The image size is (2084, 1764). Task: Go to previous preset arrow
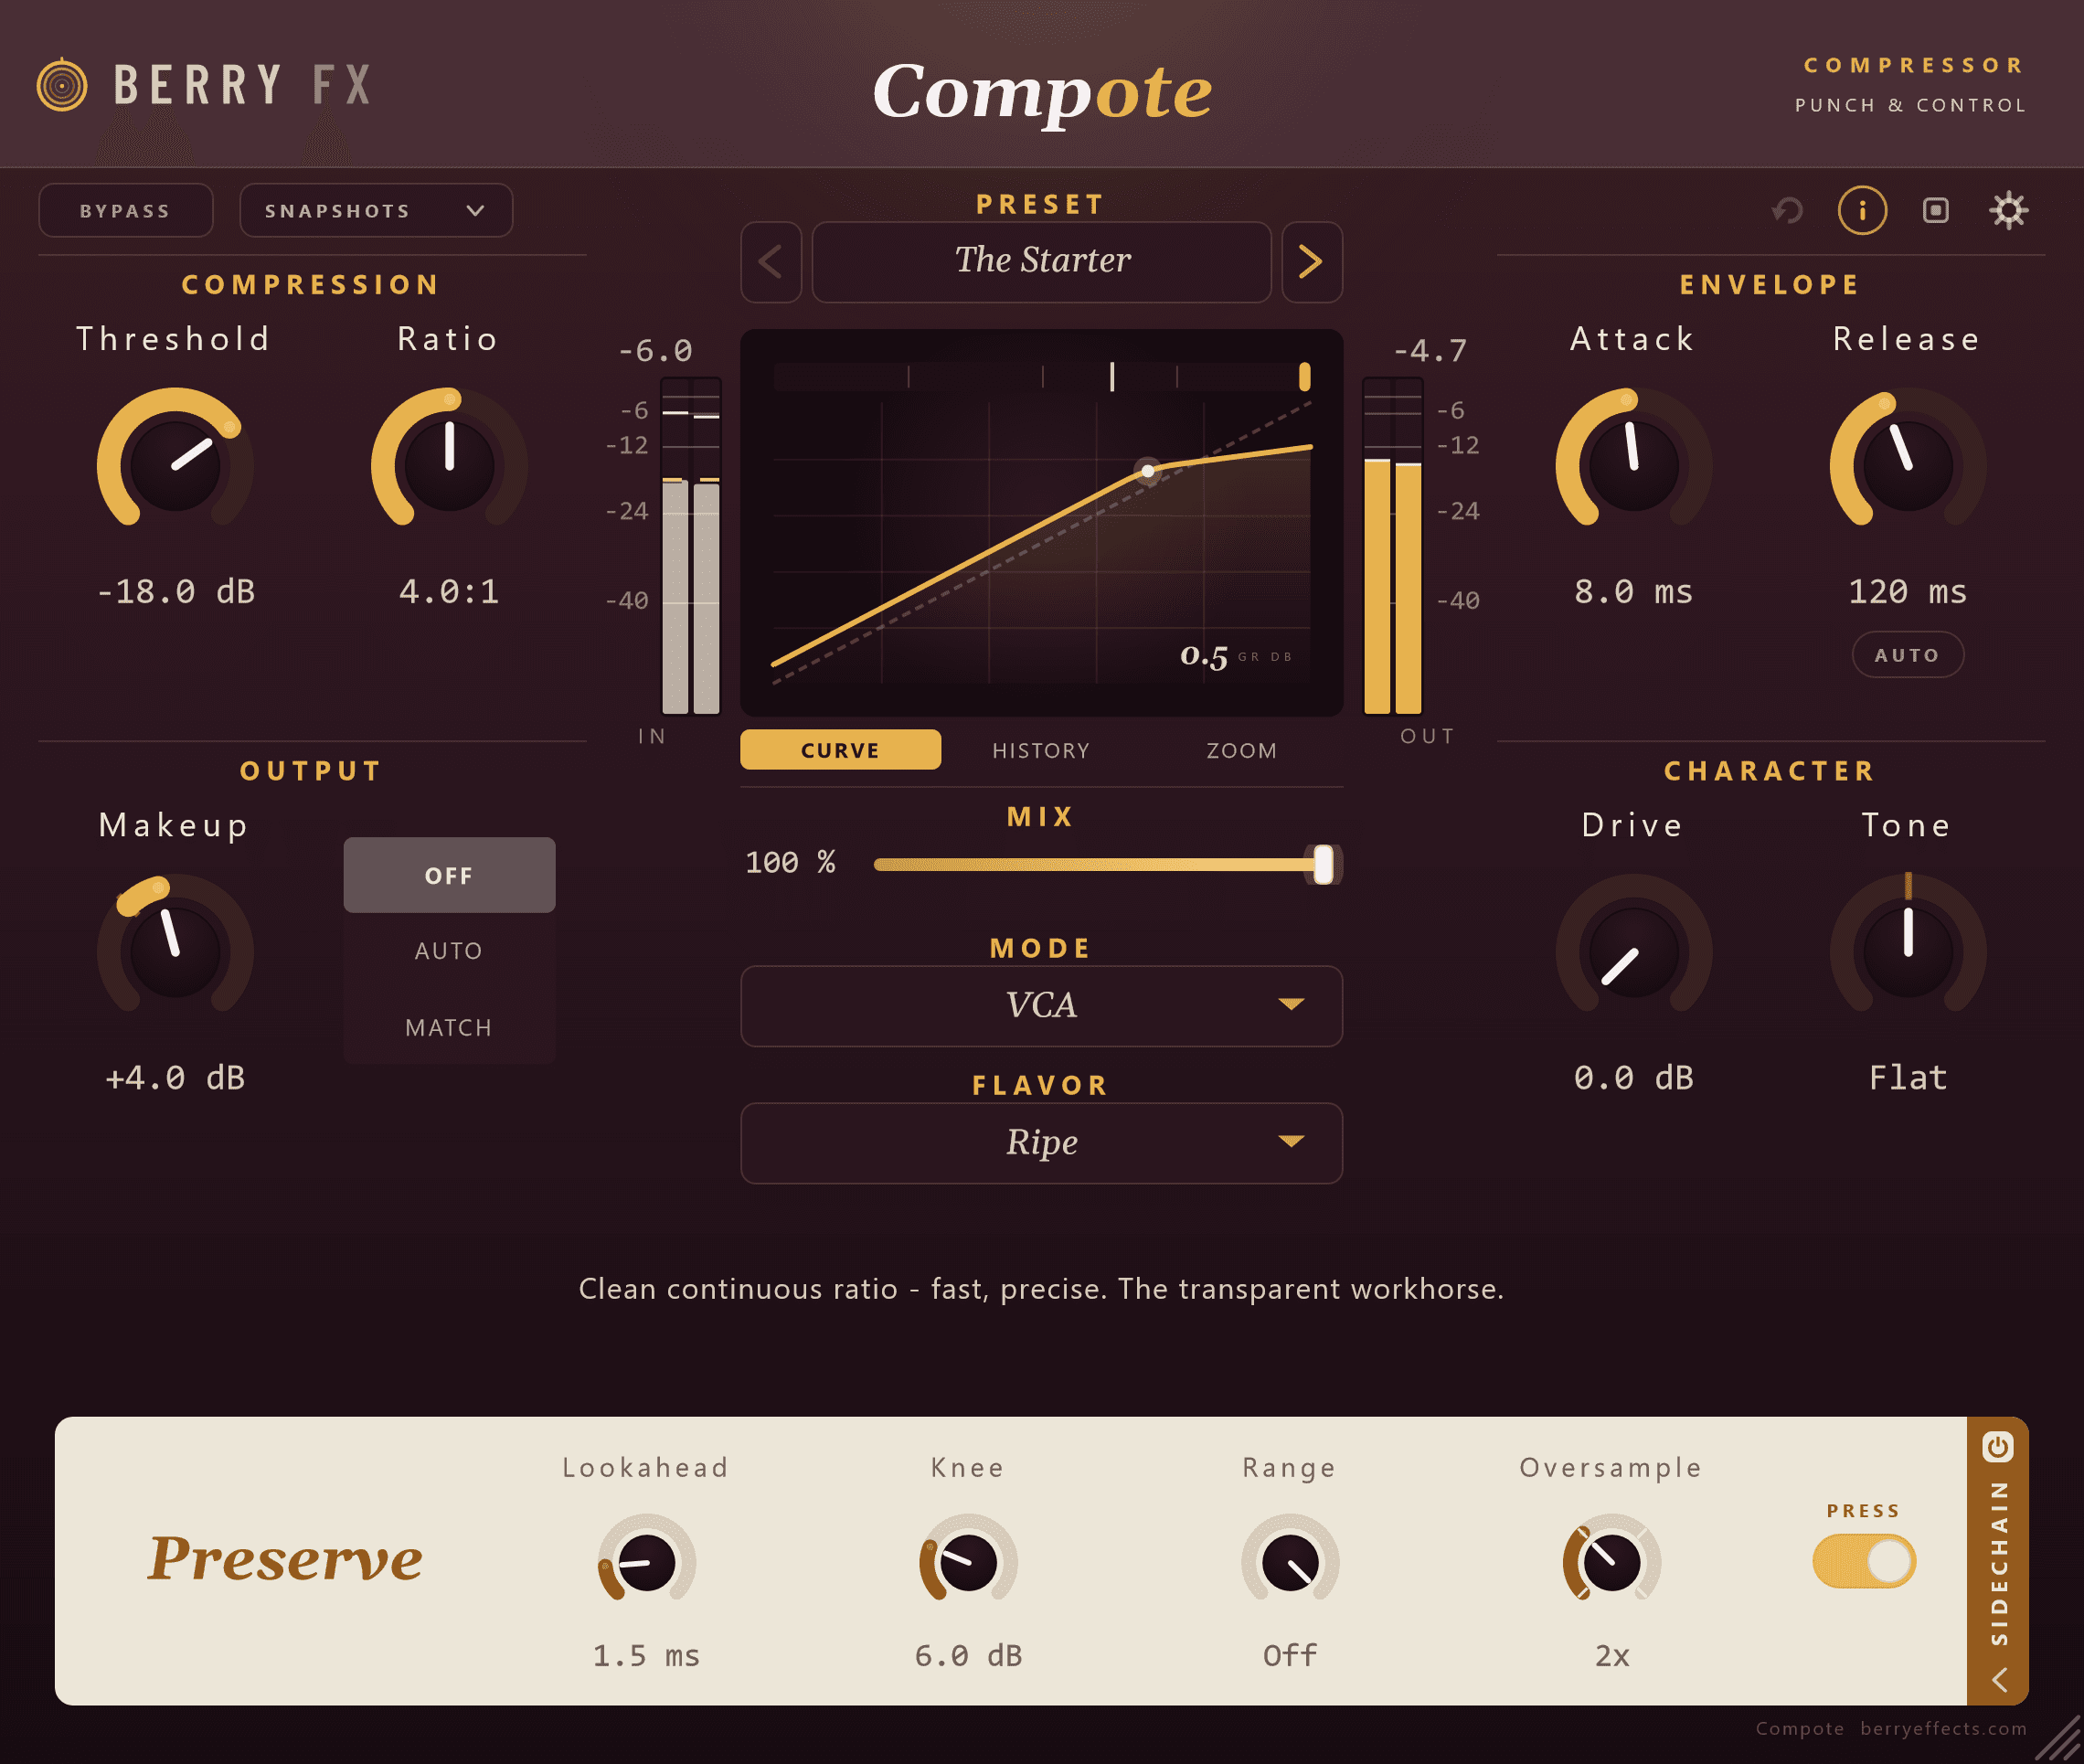click(x=771, y=262)
